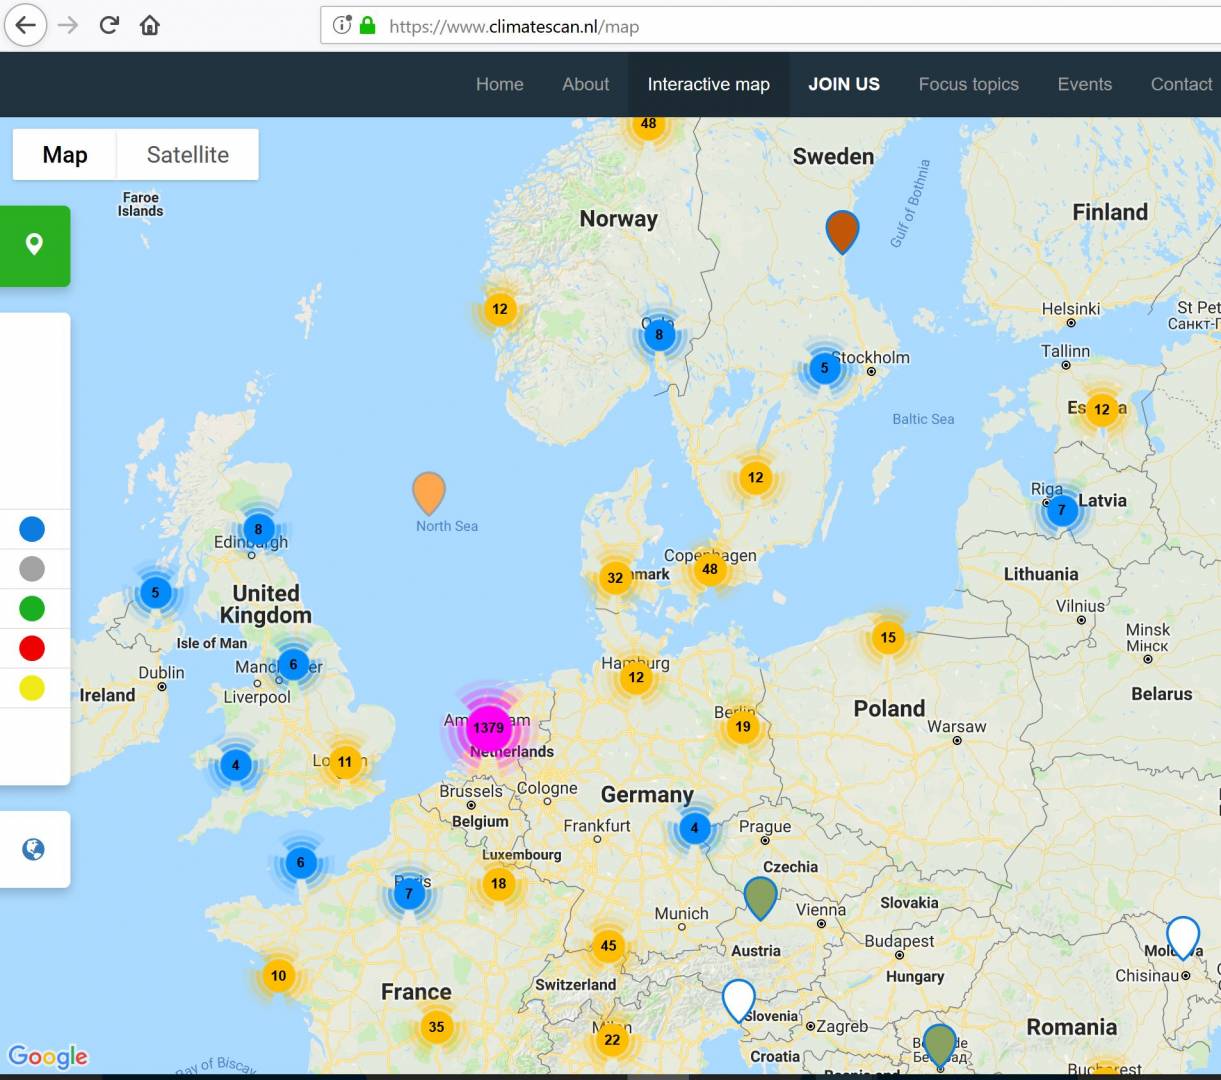Open the yellow 10 cluster on France's west coast
This screenshot has width=1221, height=1080.
278,975
